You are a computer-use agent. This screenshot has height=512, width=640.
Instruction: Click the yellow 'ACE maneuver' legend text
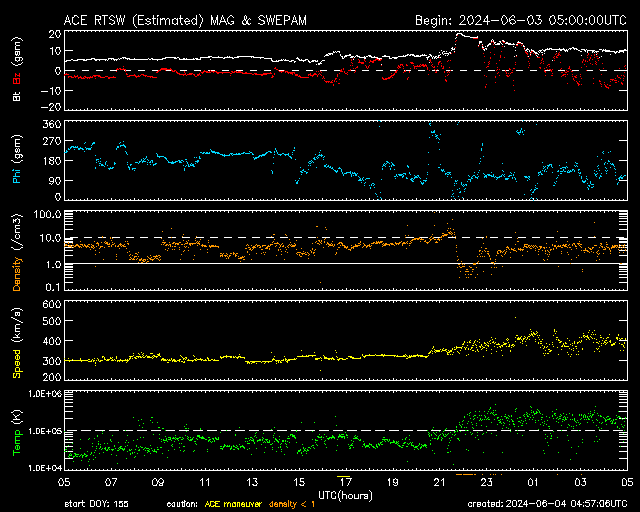(233, 504)
